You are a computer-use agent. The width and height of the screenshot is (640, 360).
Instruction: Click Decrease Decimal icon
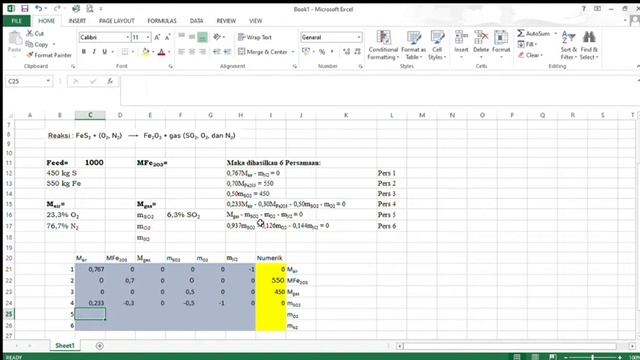(x=358, y=52)
